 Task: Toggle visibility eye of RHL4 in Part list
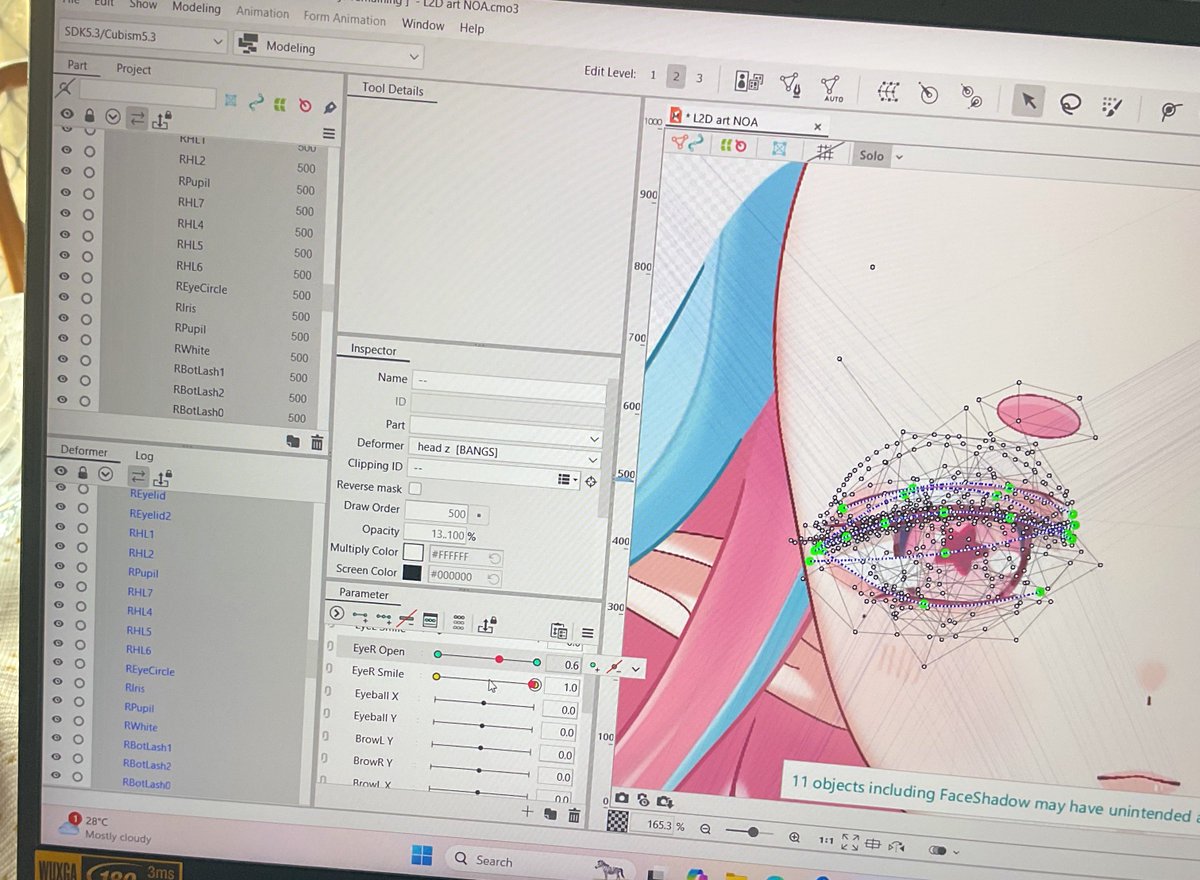tap(67, 214)
